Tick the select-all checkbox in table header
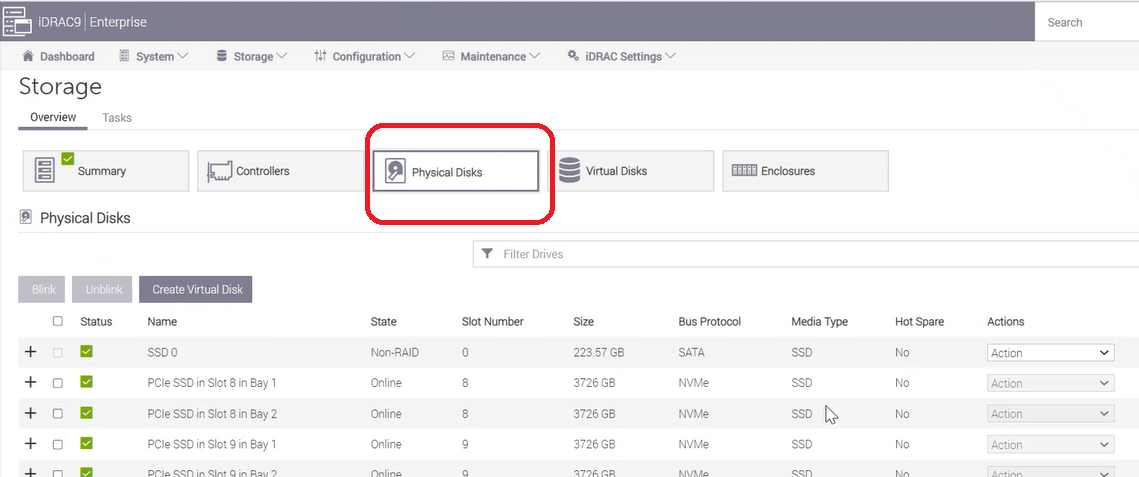Viewport: 1139px width, 477px height. (x=58, y=321)
